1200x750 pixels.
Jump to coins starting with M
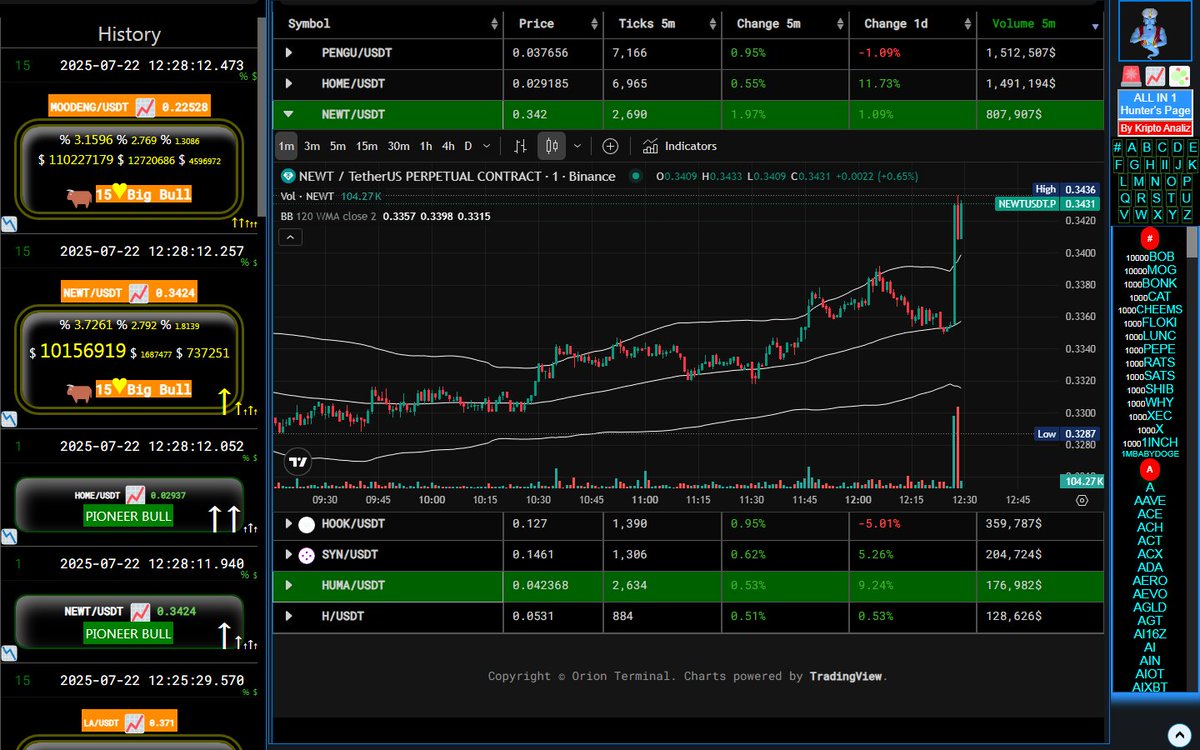[x=1139, y=181]
